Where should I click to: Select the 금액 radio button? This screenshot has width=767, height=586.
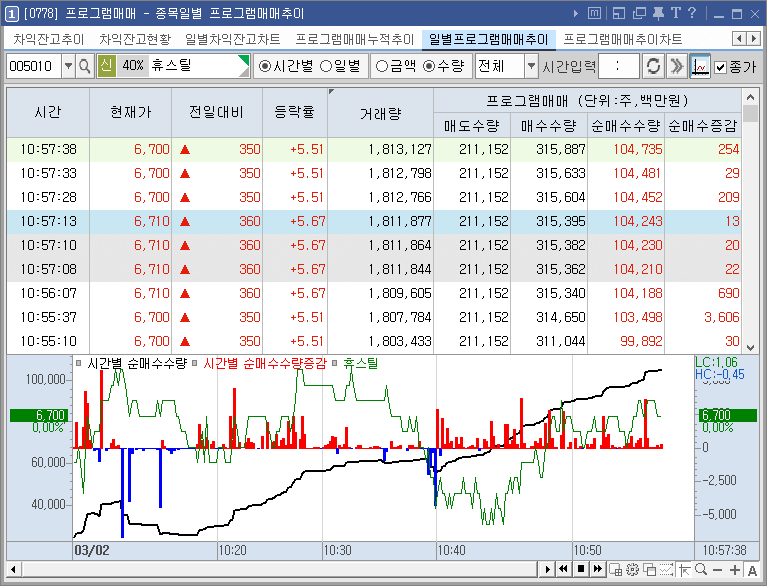pos(383,66)
